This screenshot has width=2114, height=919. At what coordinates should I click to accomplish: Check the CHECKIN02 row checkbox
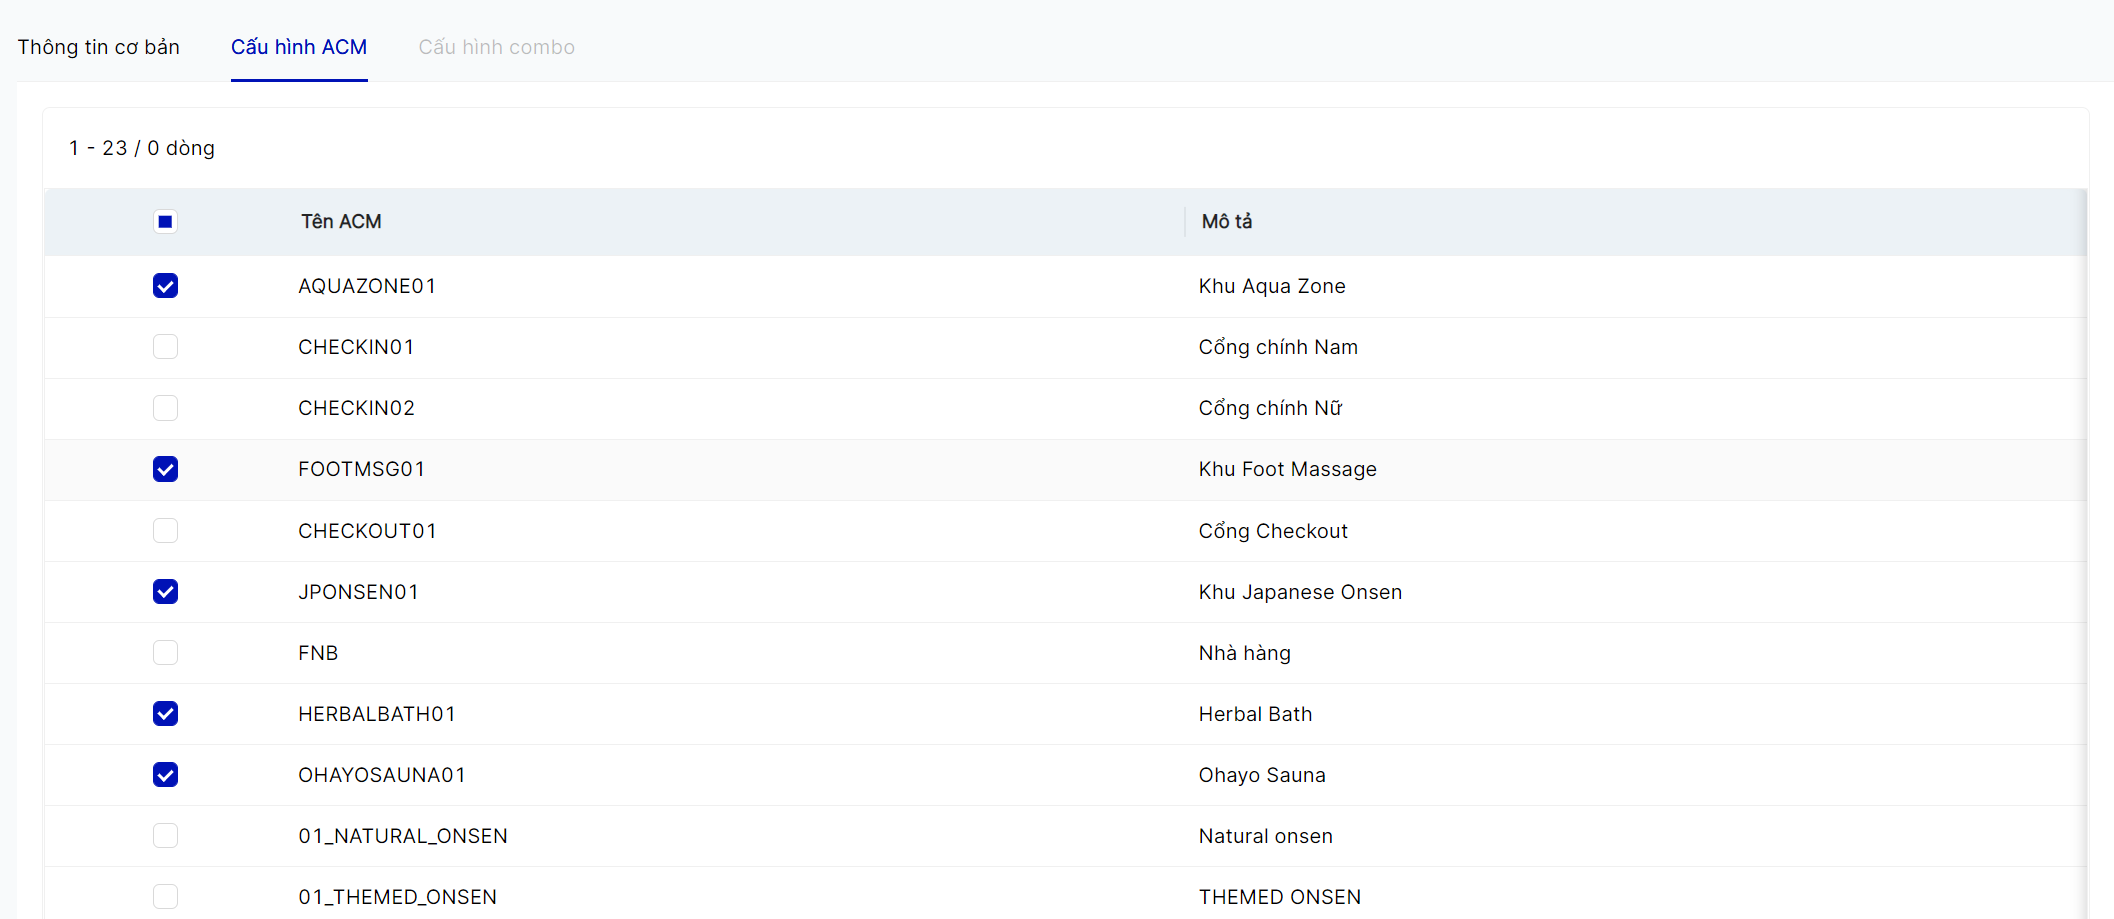[166, 408]
